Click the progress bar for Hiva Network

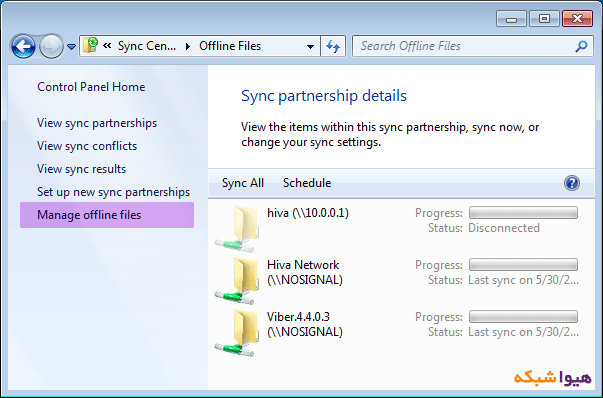523,265
